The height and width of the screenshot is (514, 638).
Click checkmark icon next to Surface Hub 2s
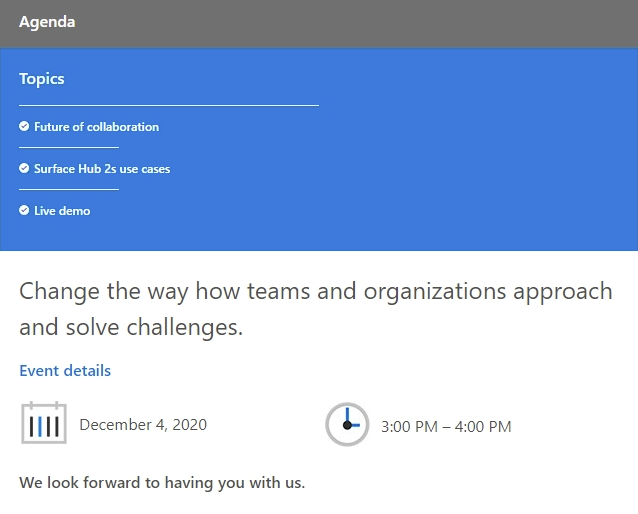(x=24, y=168)
